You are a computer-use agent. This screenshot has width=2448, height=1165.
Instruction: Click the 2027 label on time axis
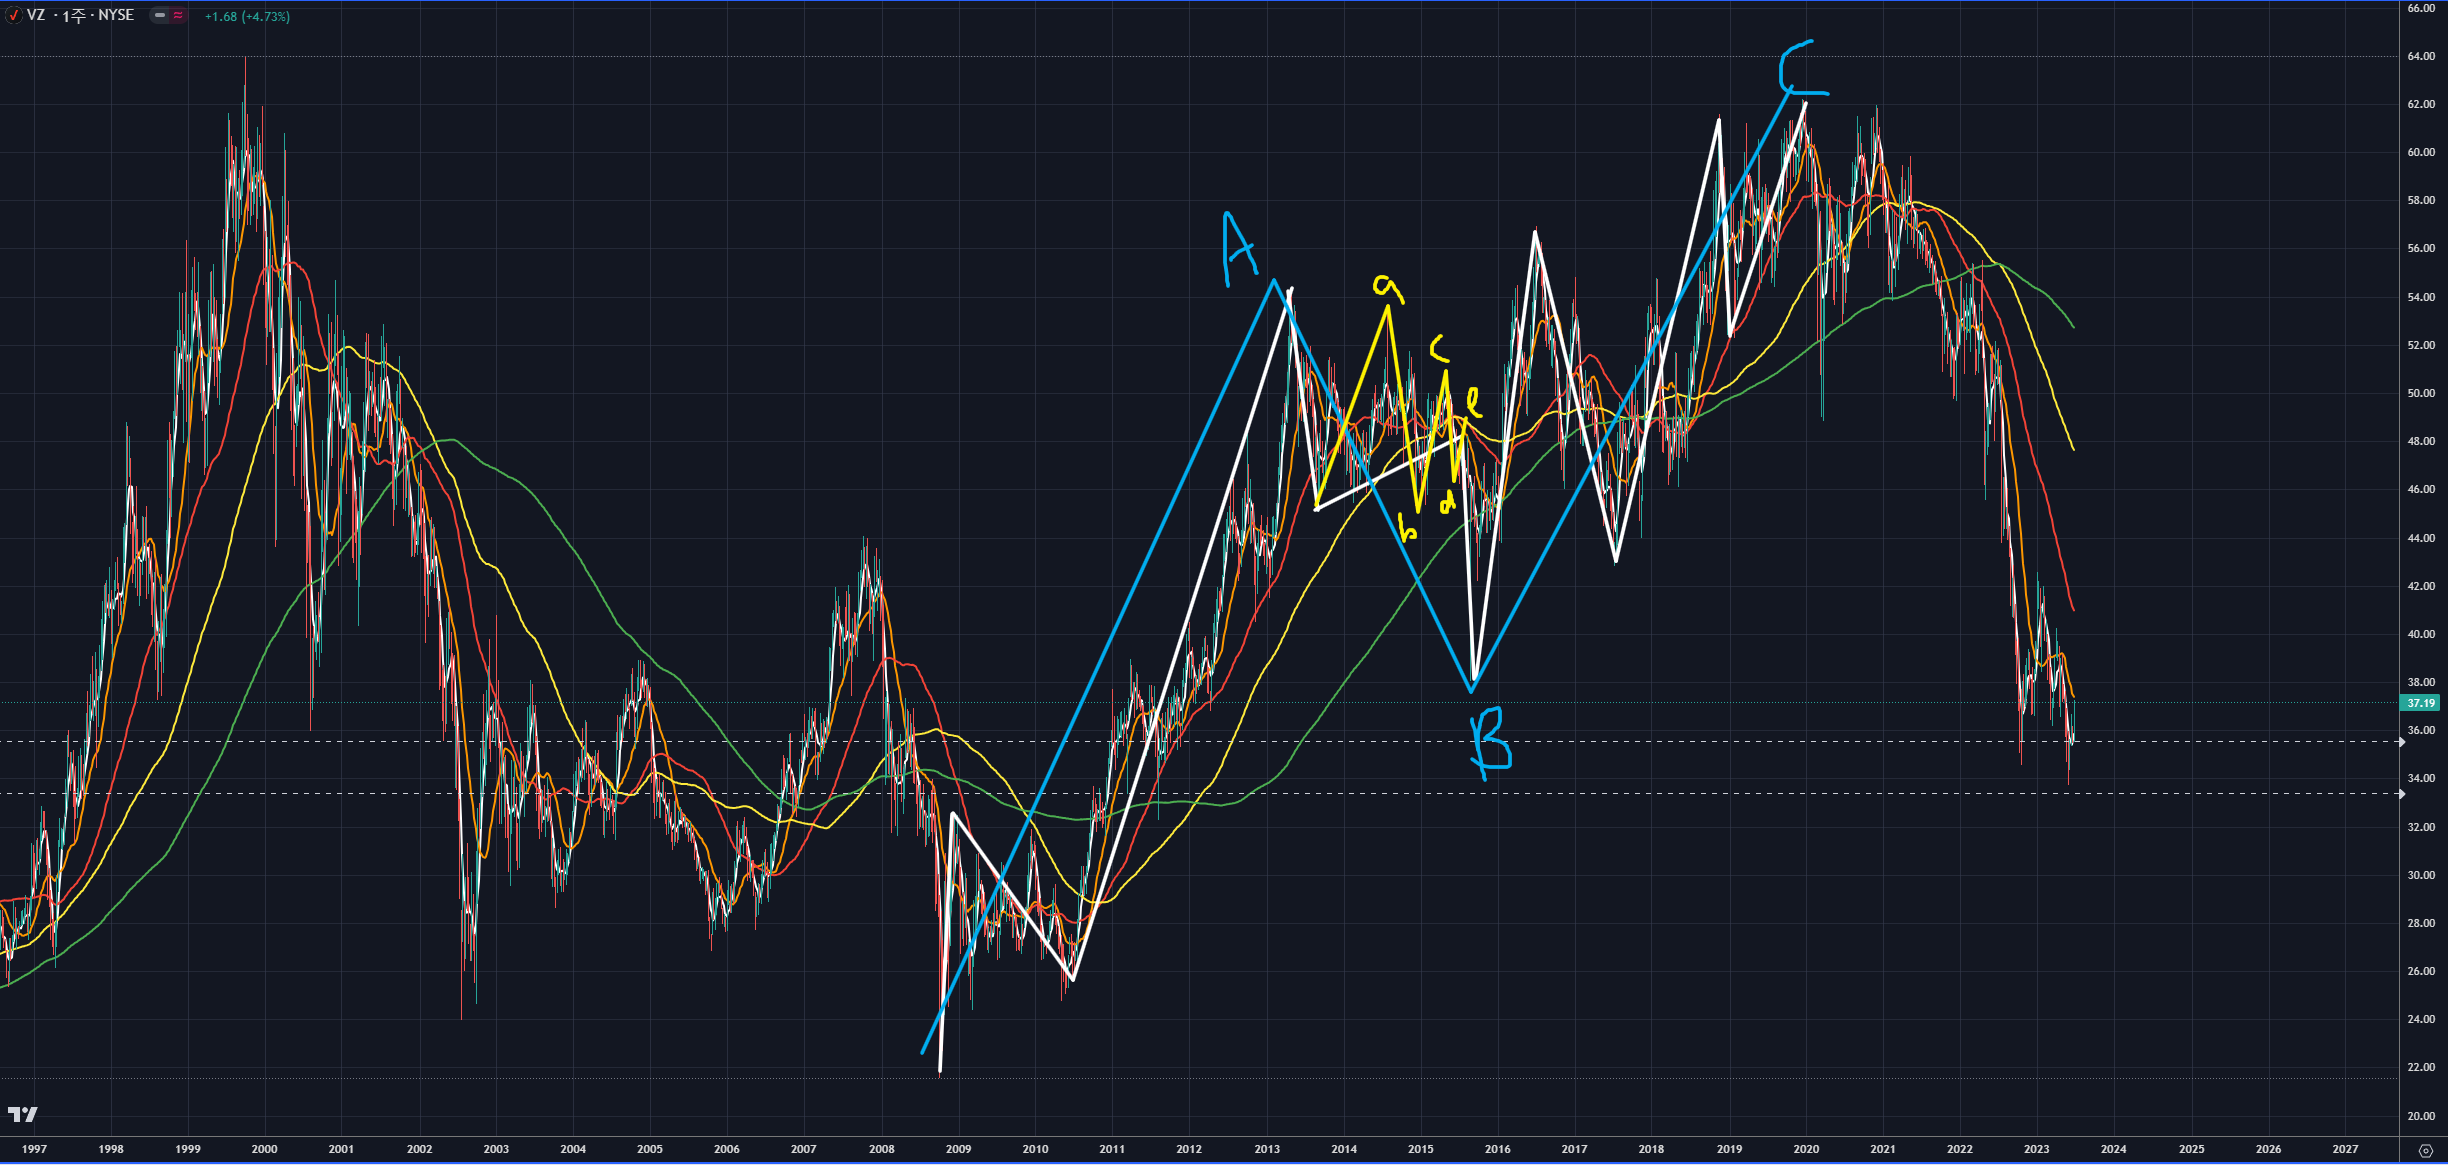pos(2344,1149)
